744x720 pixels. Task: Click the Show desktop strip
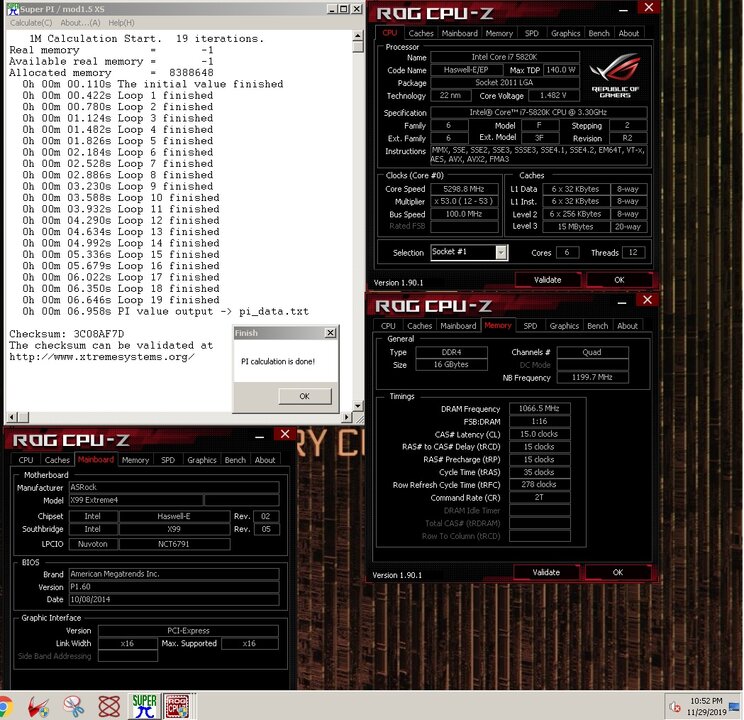click(736, 706)
